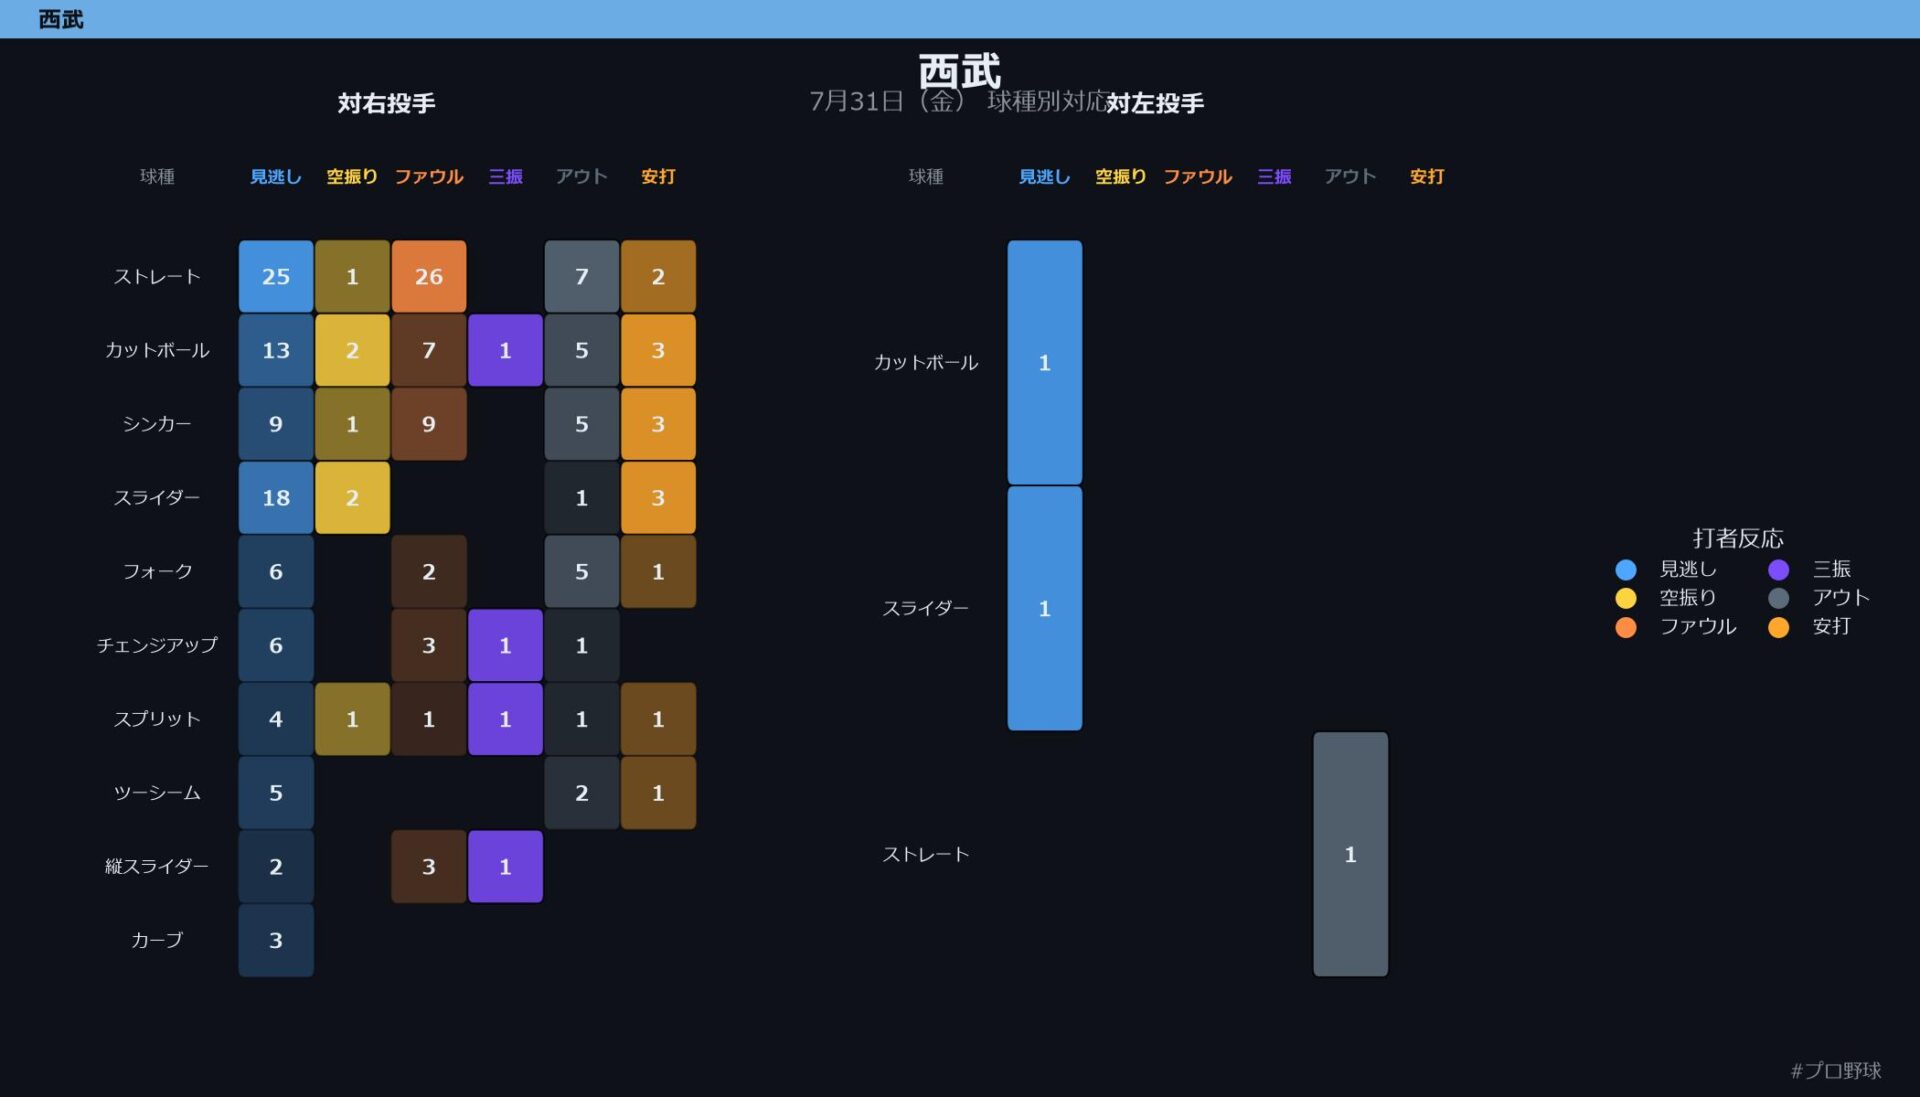Image resolution: width=1920 pixels, height=1097 pixels.
Task: Click the 25 cell for ストレート 見逃し
Action: tap(276, 277)
